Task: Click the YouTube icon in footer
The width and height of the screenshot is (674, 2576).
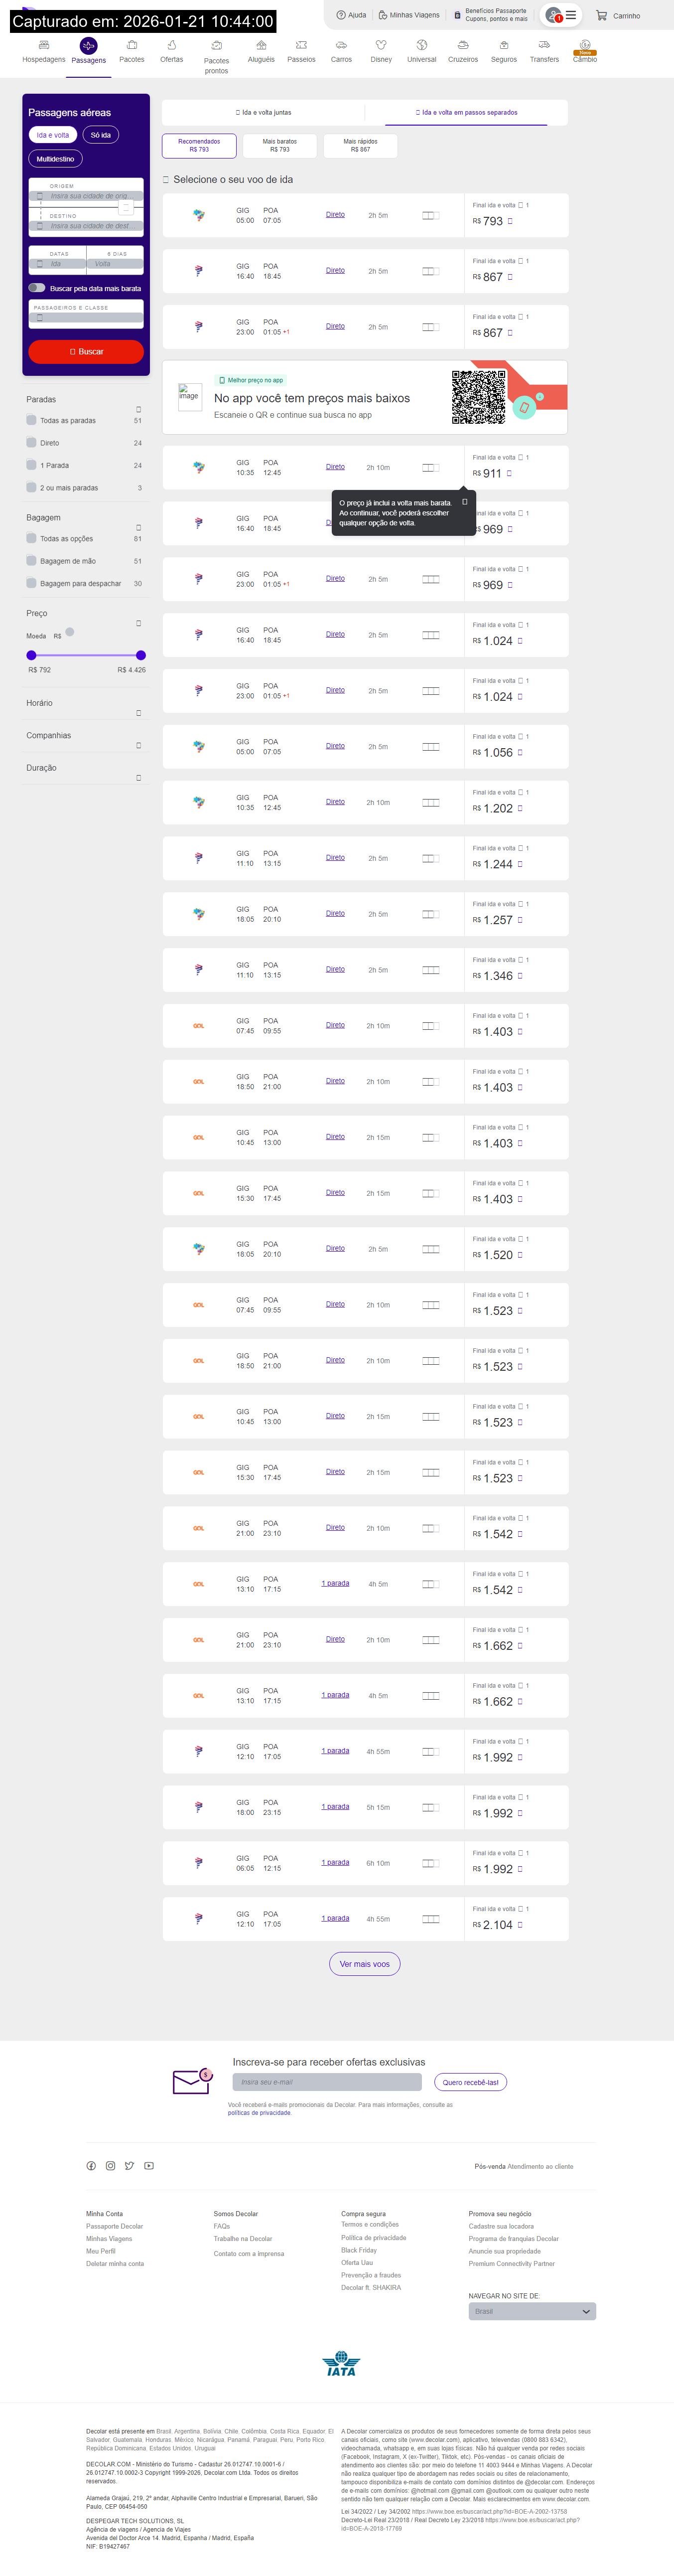Action: tap(149, 2166)
